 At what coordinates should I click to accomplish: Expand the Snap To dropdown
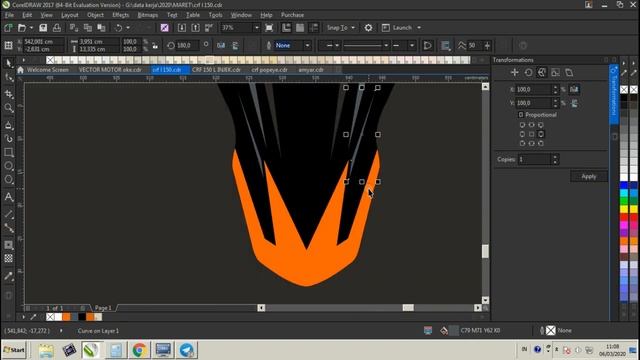[353, 28]
